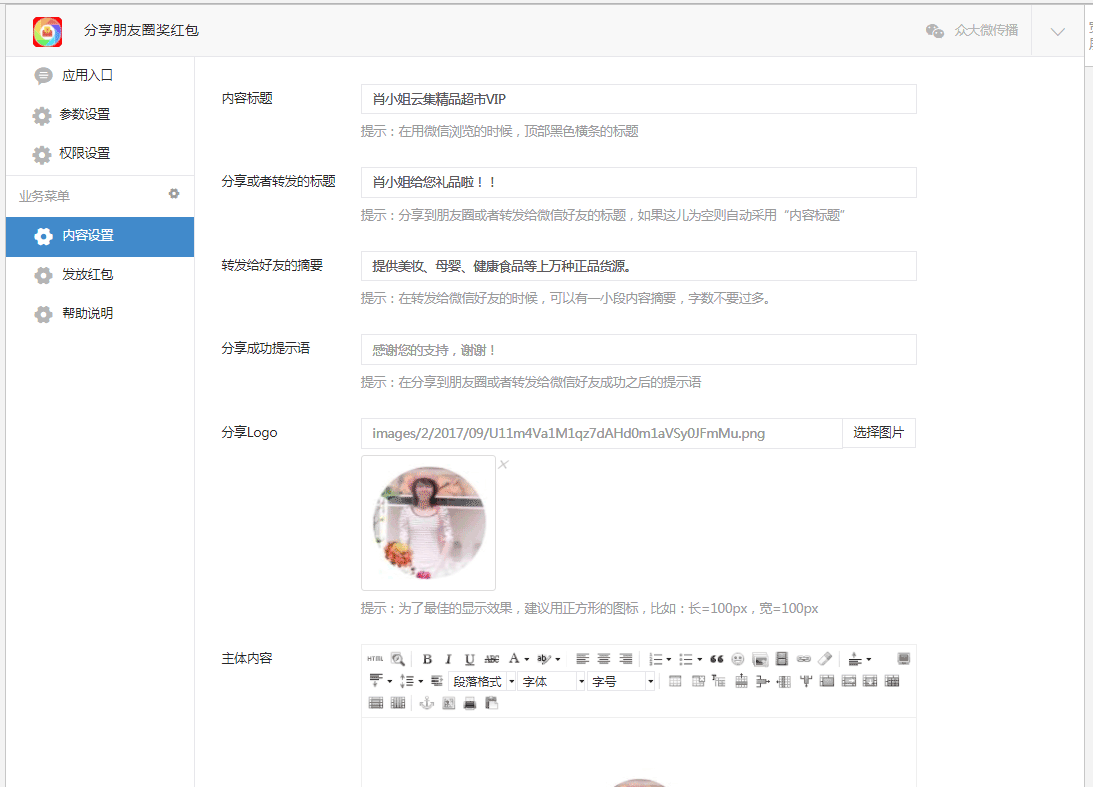Click the WeChat icon beside 众大微传播
Image resolution: width=1093 pixels, height=787 pixels.
pos(935,31)
